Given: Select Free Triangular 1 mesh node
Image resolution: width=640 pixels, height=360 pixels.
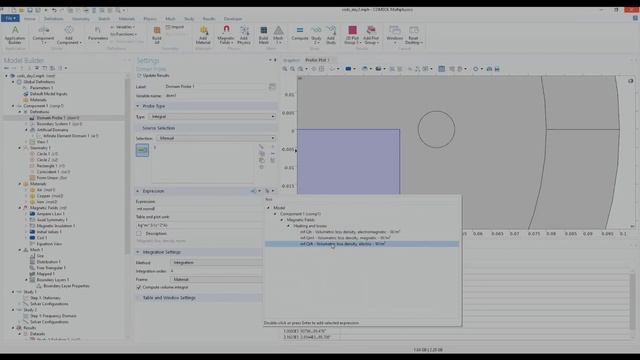Looking at the screenshot, I should 51,268.
